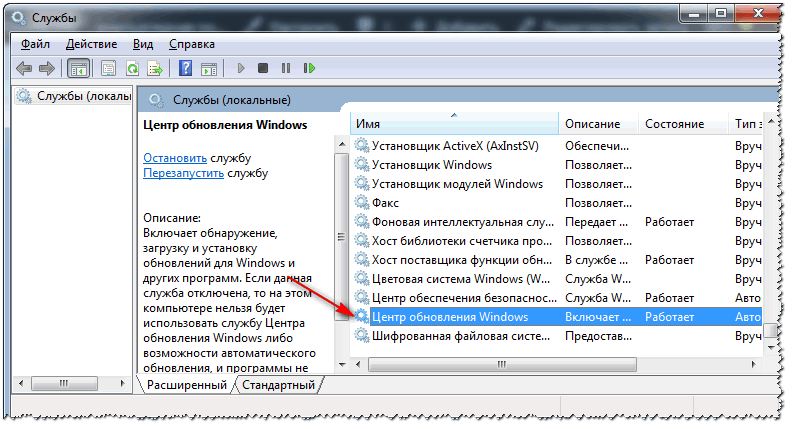Click description pane scroll down arrow
Image resolution: width=793 pixels, height=429 pixels.
tap(342, 364)
